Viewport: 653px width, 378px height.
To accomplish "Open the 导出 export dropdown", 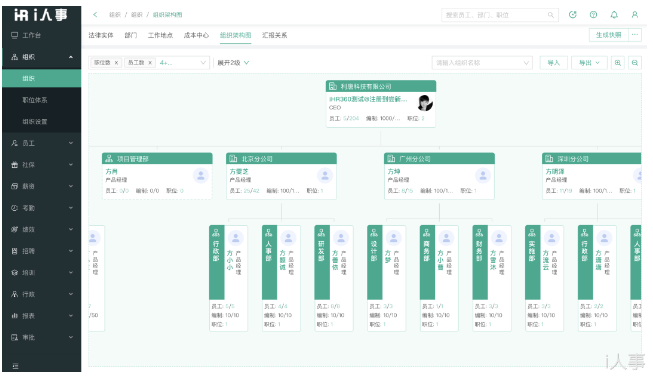I will click(x=589, y=63).
